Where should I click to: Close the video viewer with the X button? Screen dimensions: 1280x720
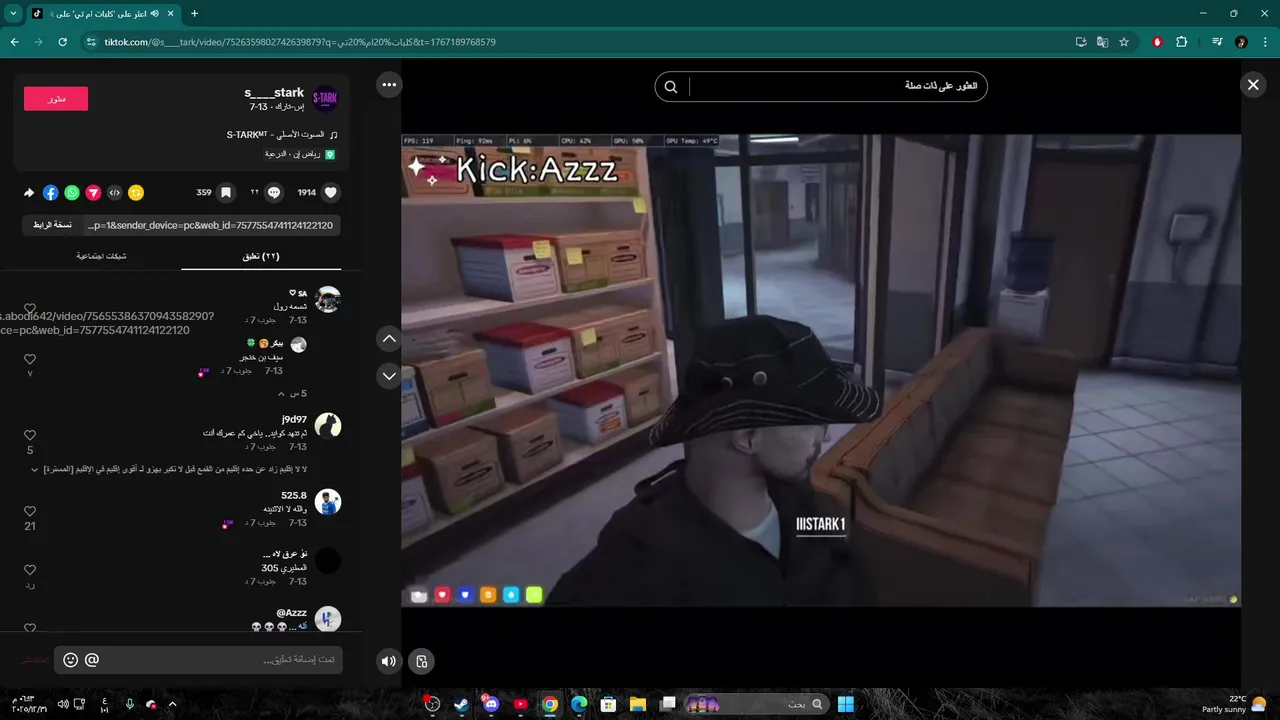coord(1253,85)
